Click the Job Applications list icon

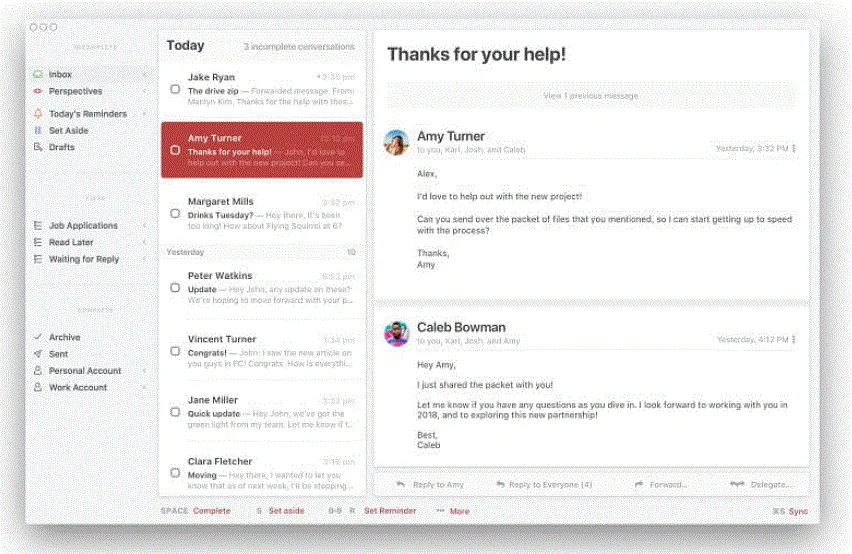[x=38, y=225]
